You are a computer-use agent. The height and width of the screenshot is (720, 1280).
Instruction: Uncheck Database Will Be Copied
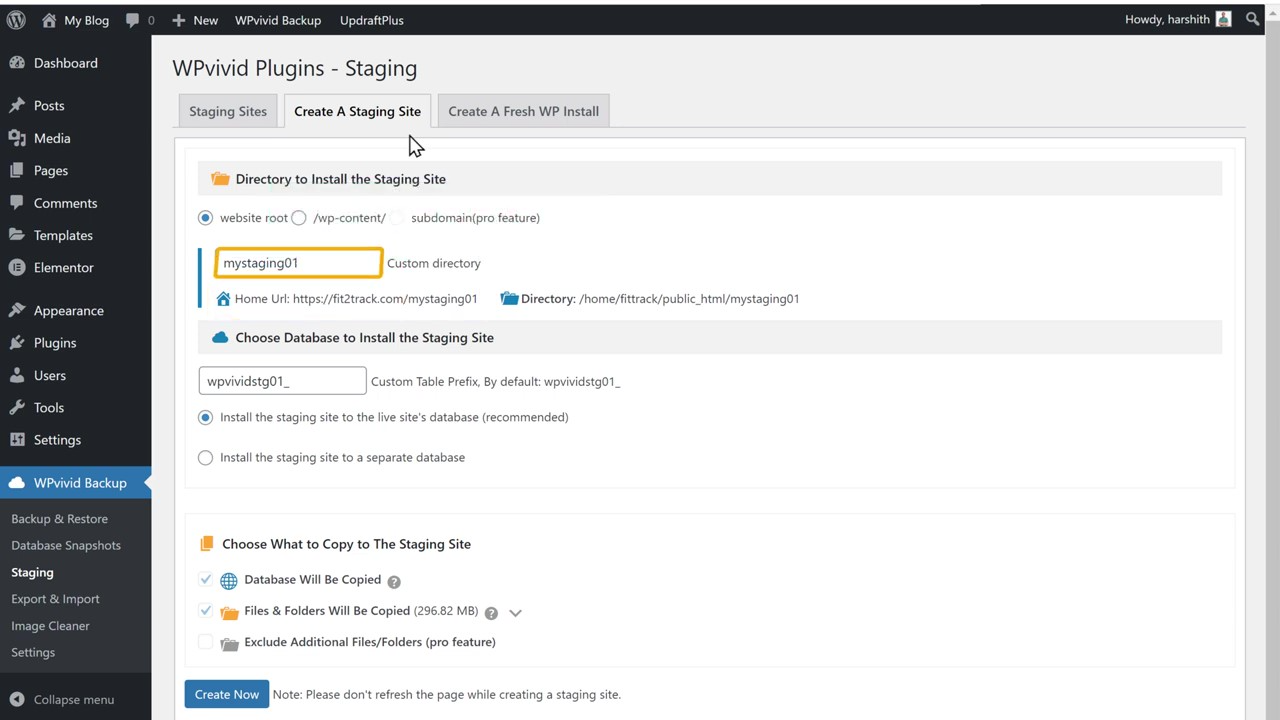click(205, 580)
